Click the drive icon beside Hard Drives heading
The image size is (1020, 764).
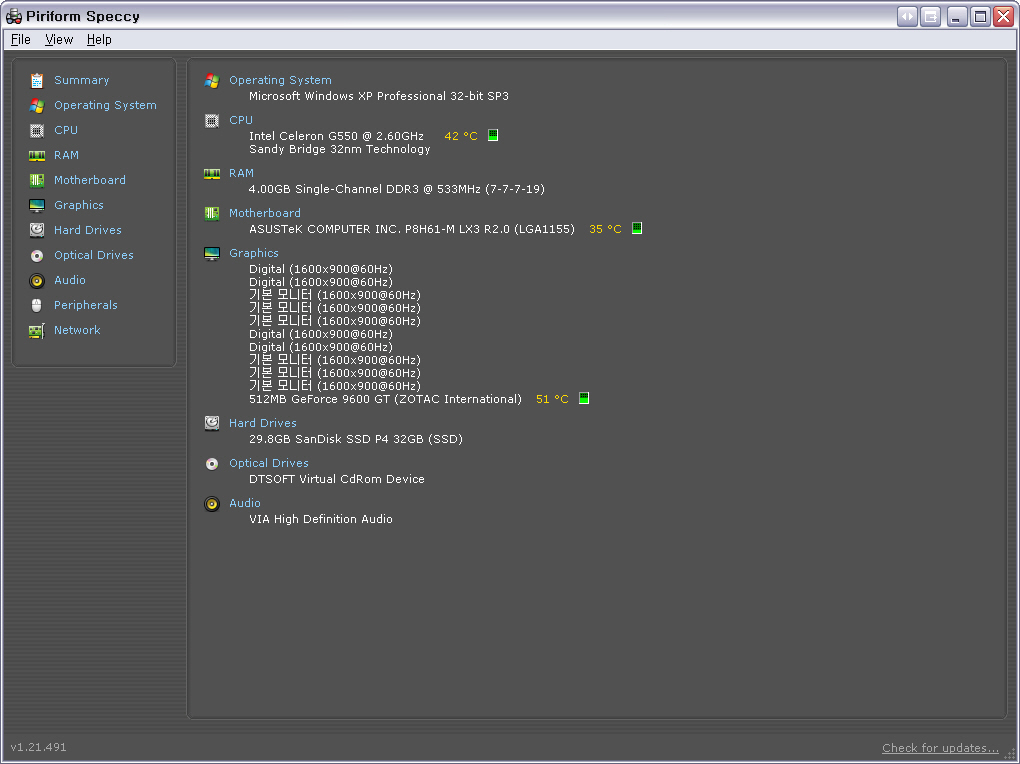(212, 424)
